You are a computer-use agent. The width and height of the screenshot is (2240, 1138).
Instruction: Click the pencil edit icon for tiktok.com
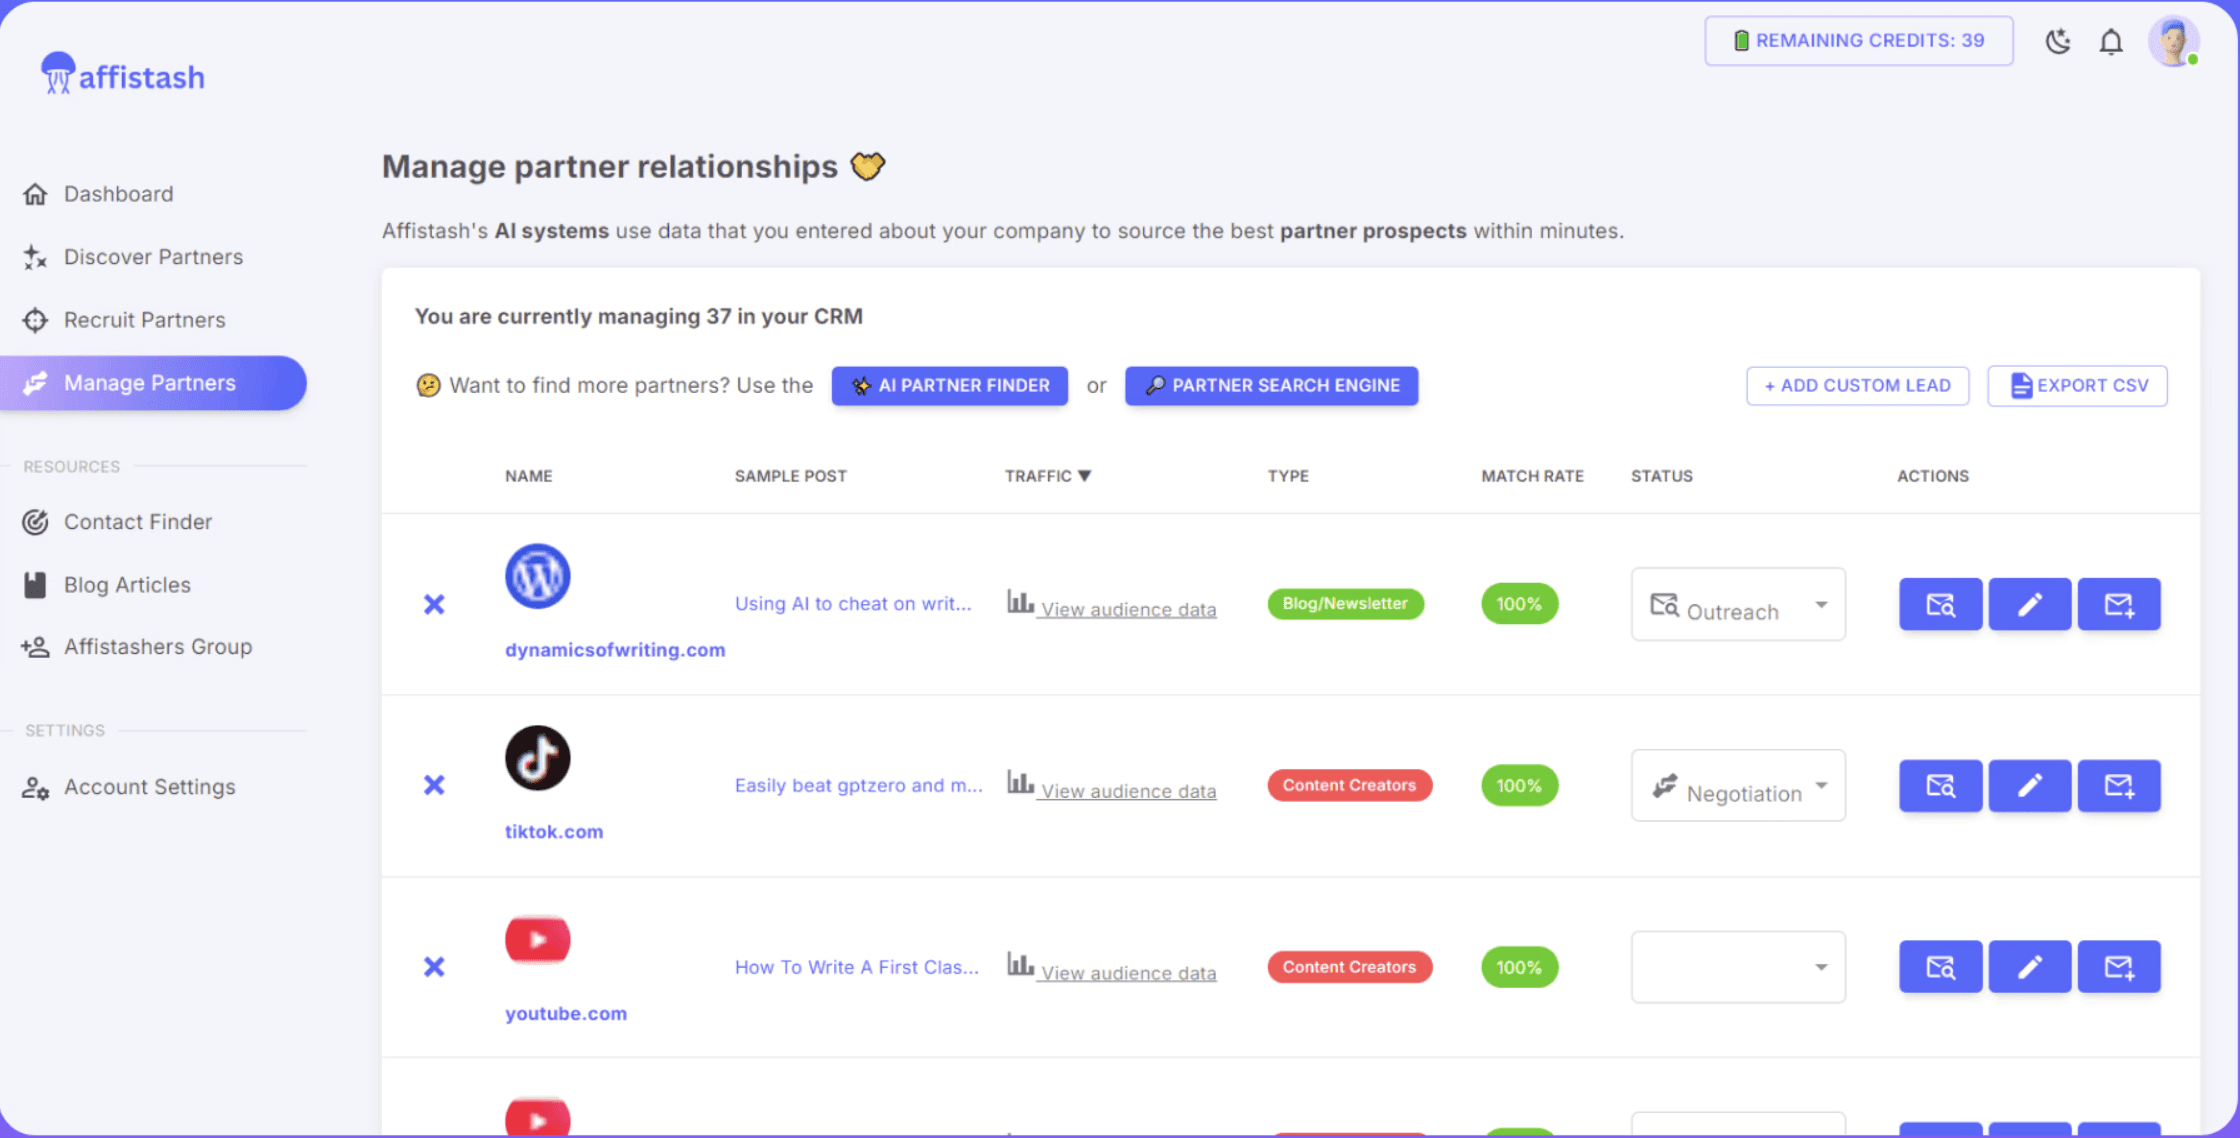(x=2029, y=786)
